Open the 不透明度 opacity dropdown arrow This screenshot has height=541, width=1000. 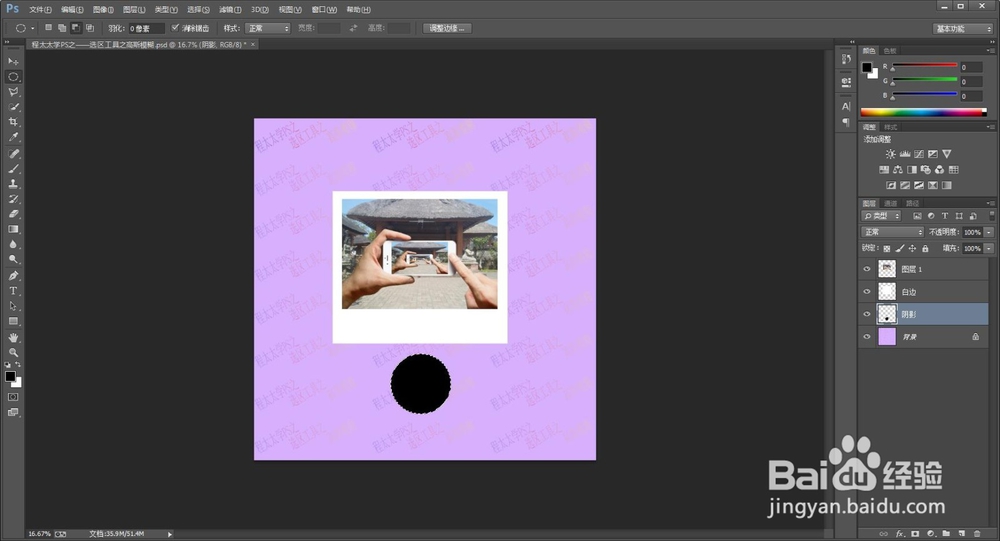coord(989,232)
